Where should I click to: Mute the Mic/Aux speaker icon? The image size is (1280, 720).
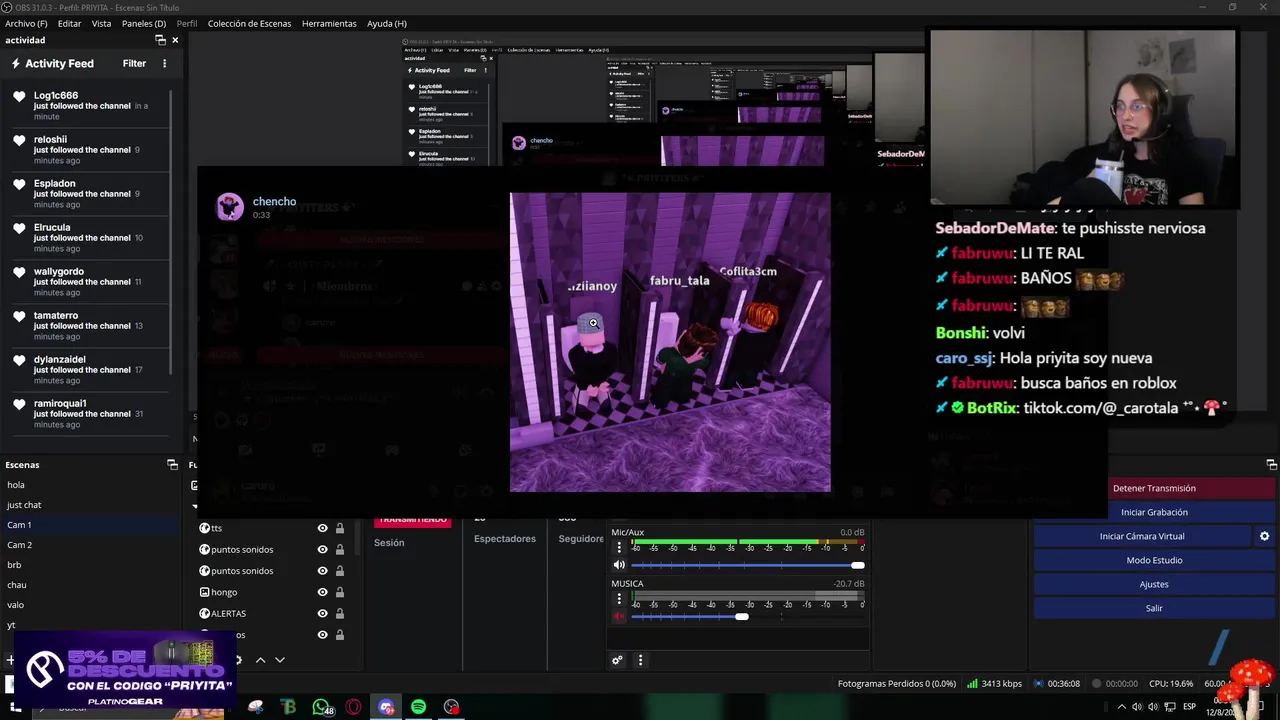[619, 565]
